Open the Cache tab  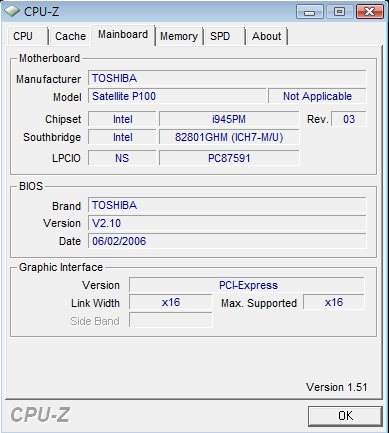(70, 36)
